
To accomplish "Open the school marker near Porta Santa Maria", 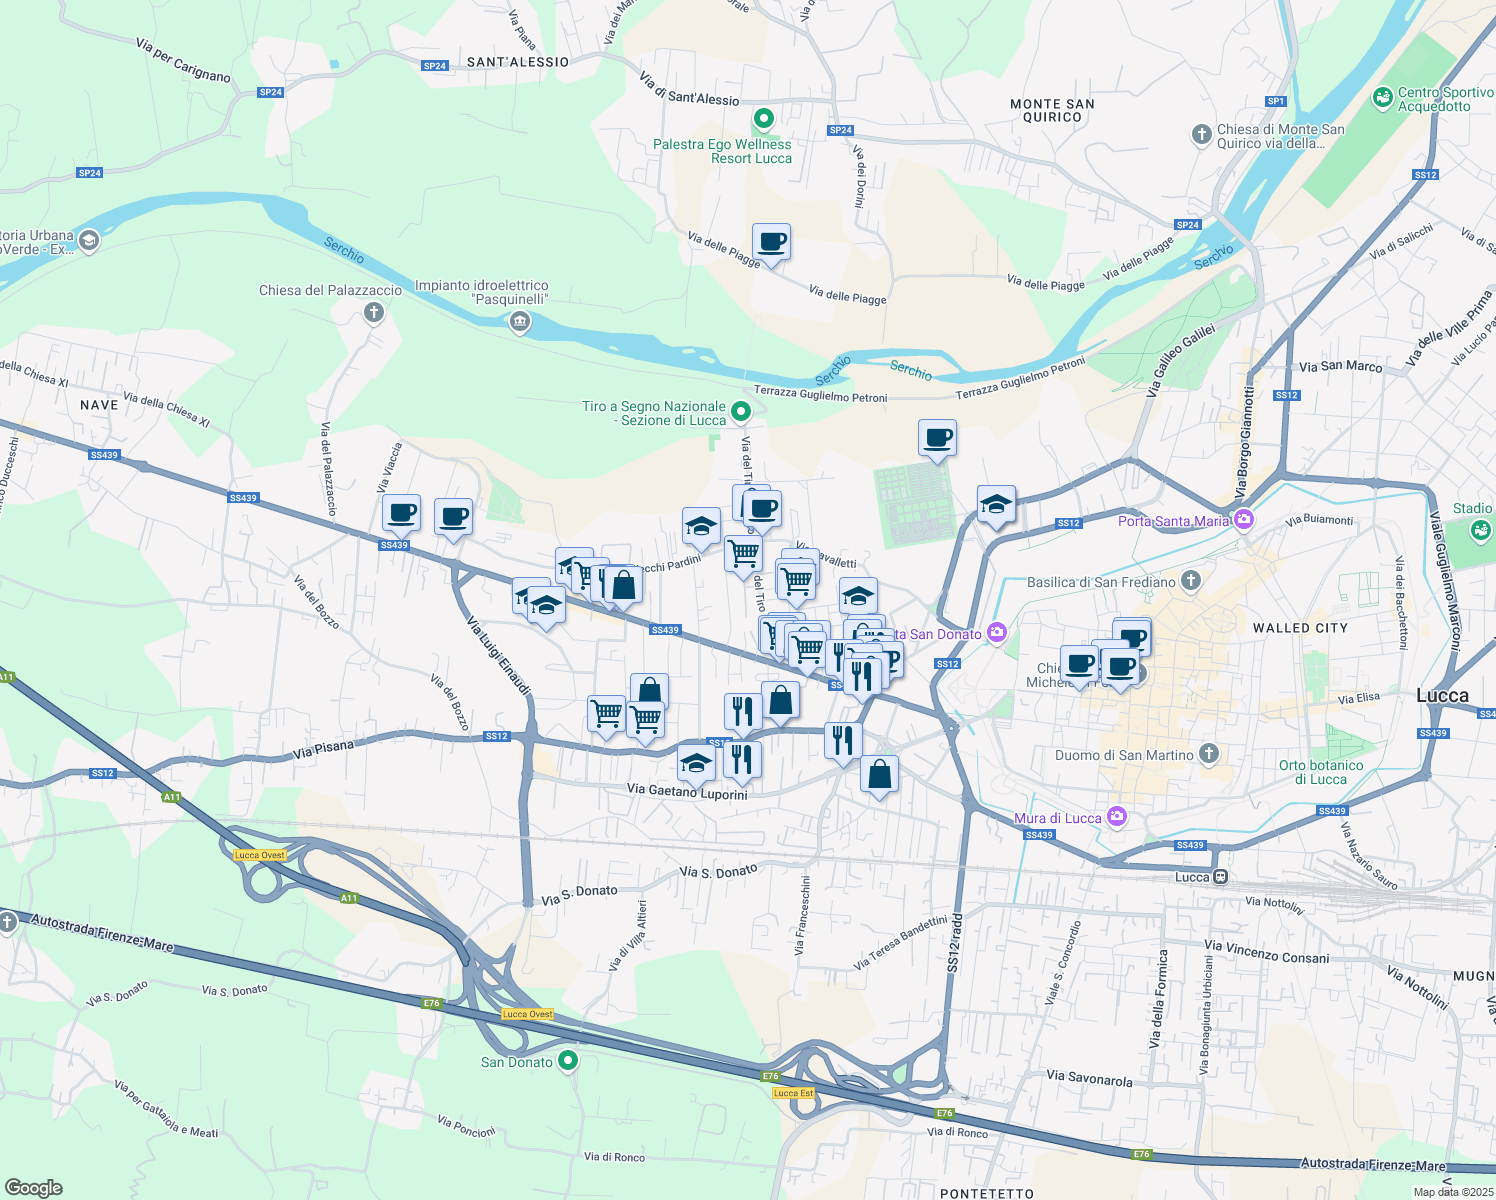I will [995, 506].
